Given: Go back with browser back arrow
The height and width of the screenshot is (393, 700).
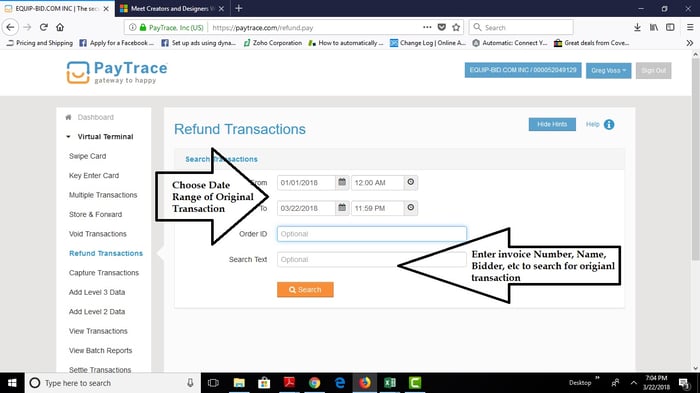Looking at the screenshot, I should point(10,27).
